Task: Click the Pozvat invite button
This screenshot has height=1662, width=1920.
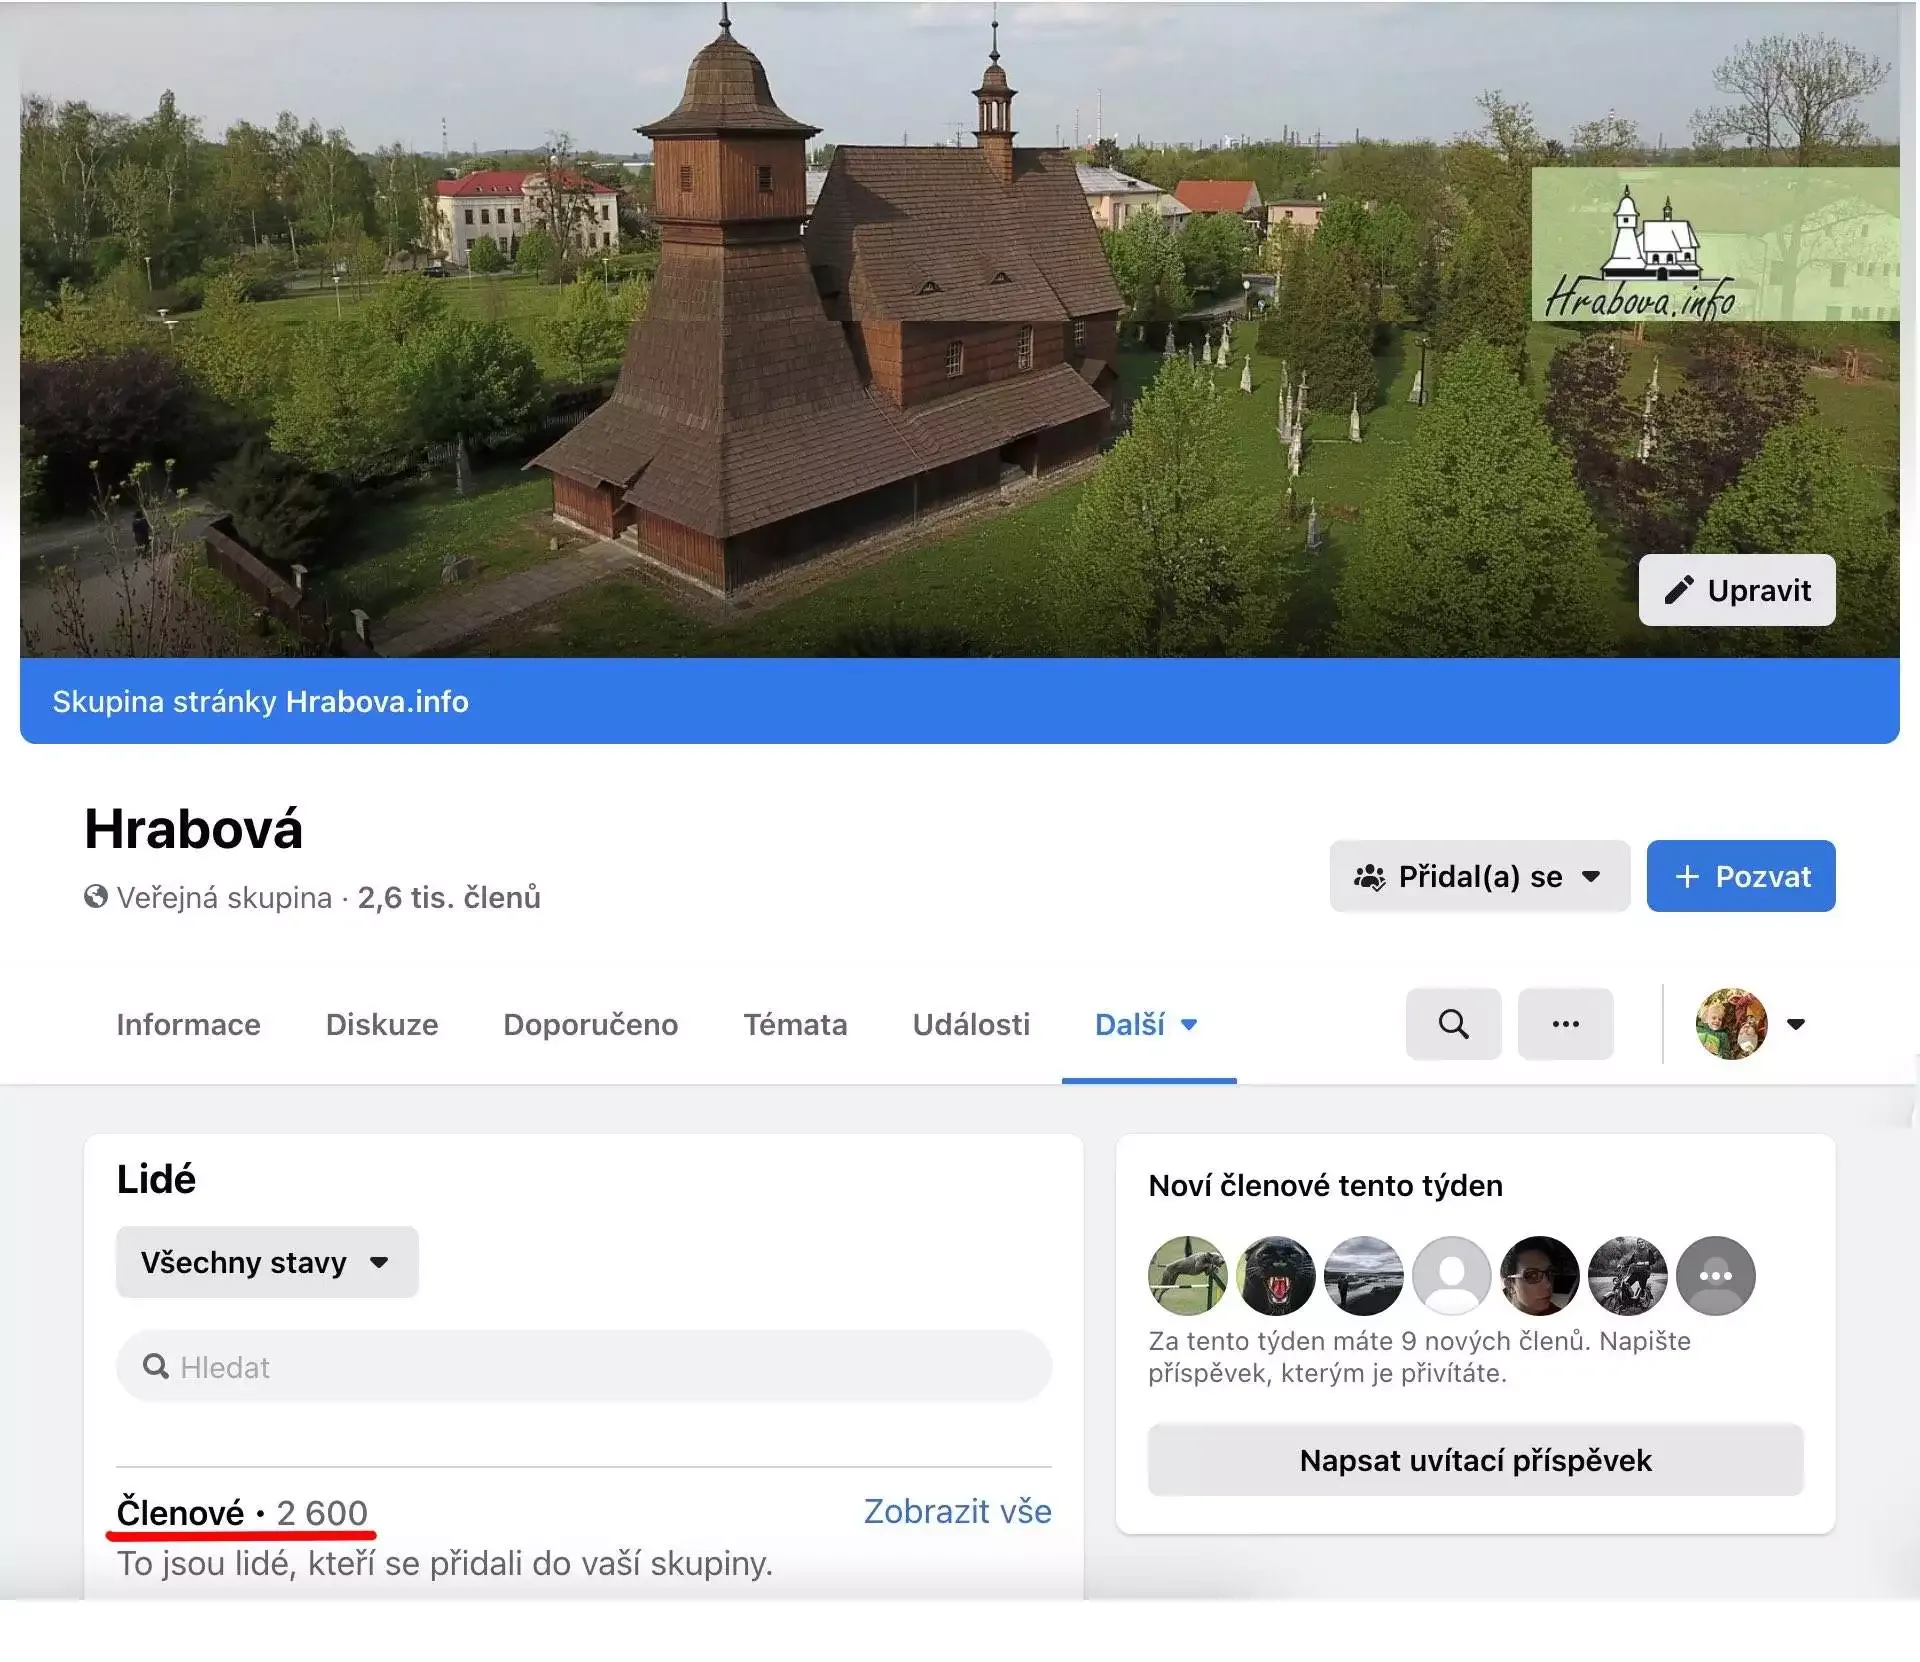Action: click(1740, 877)
